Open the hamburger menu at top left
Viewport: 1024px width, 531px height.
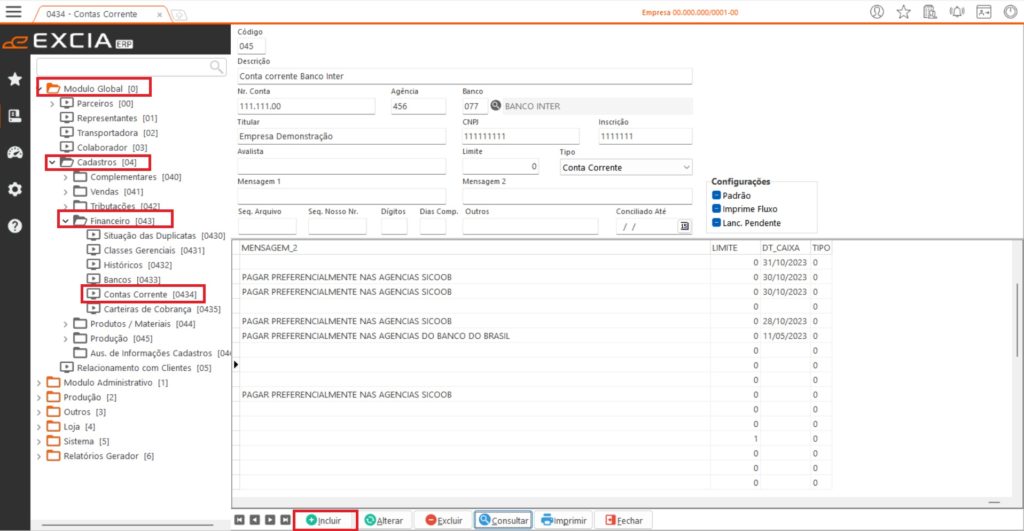[x=14, y=12]
